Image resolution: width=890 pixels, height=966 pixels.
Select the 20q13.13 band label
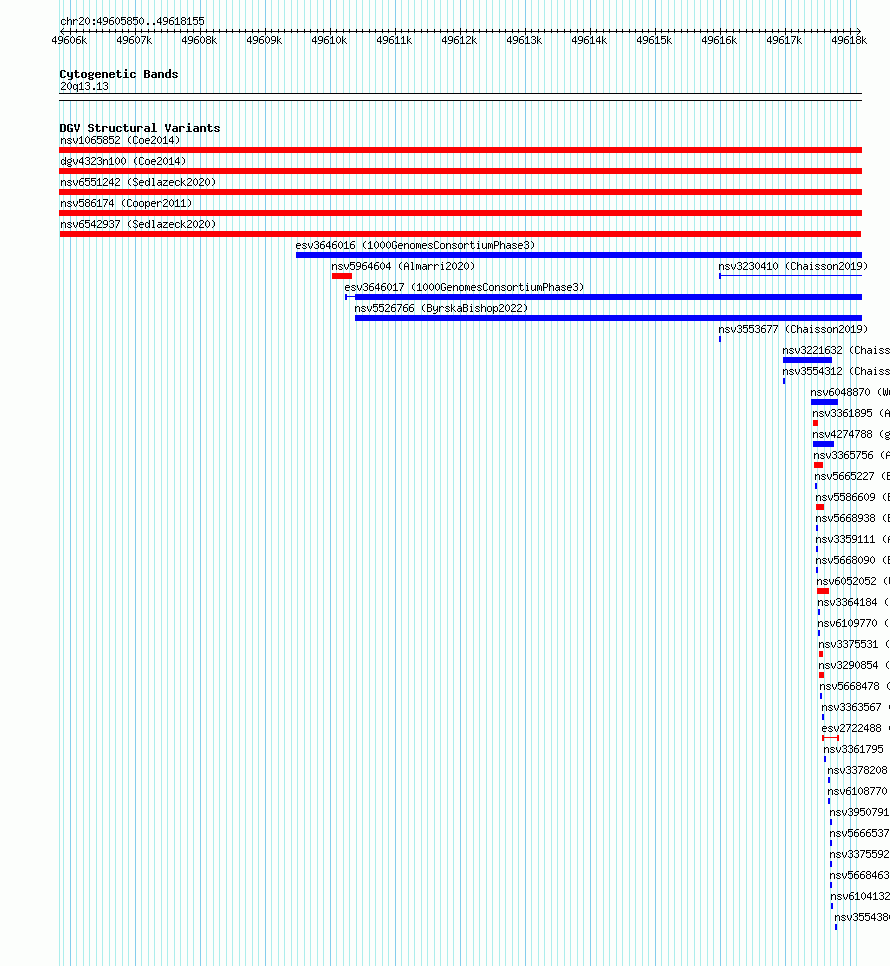pyautogui.click(x=84, y=86)
